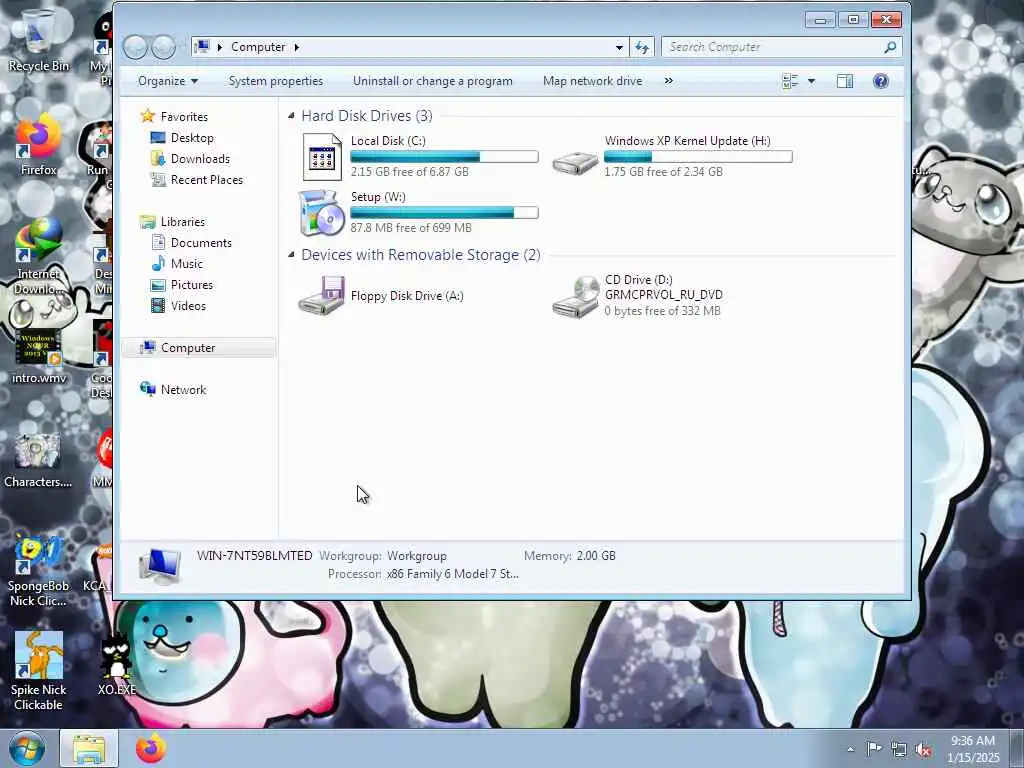Viewport: 1024px width, 768px height.
Task: Collapse Devices with Removable Storage group
Action: coord(291,255)
